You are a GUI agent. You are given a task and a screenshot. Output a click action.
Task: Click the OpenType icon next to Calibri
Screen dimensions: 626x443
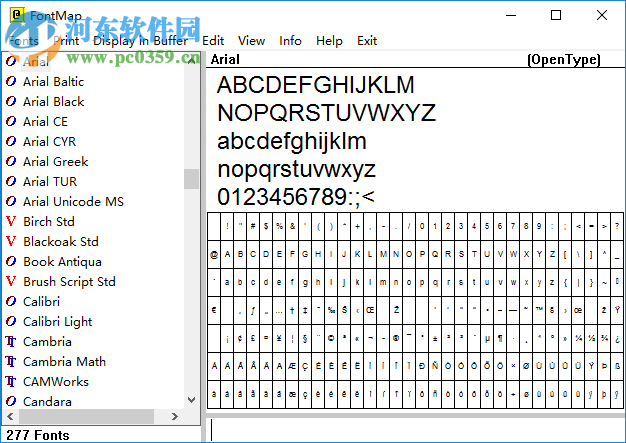tap(11, 301)
